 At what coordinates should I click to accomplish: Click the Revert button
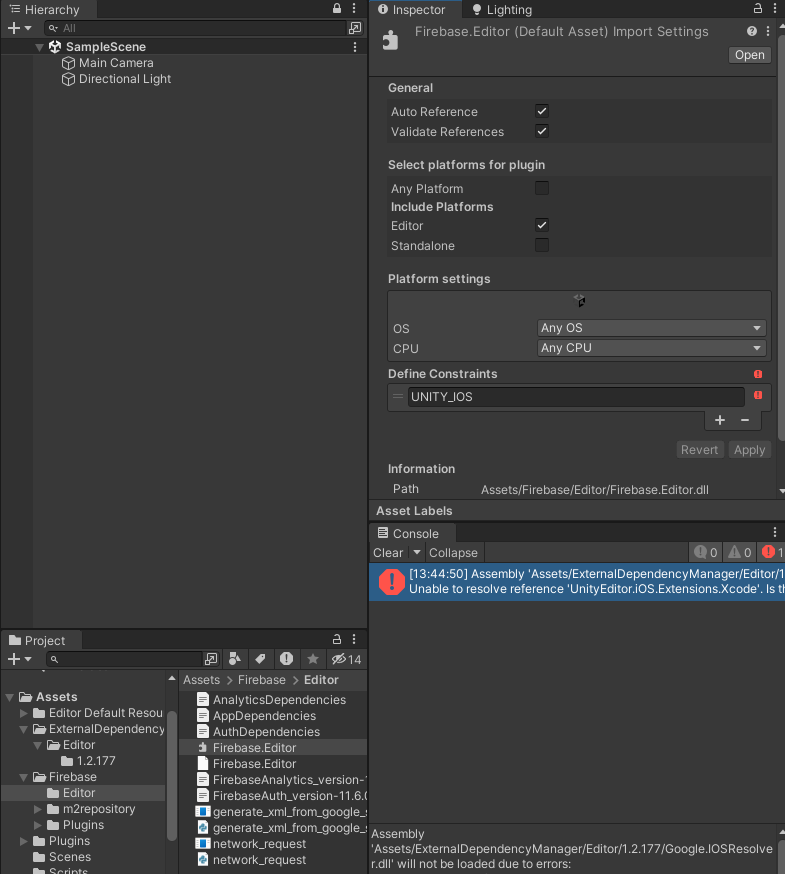point(699,450)
